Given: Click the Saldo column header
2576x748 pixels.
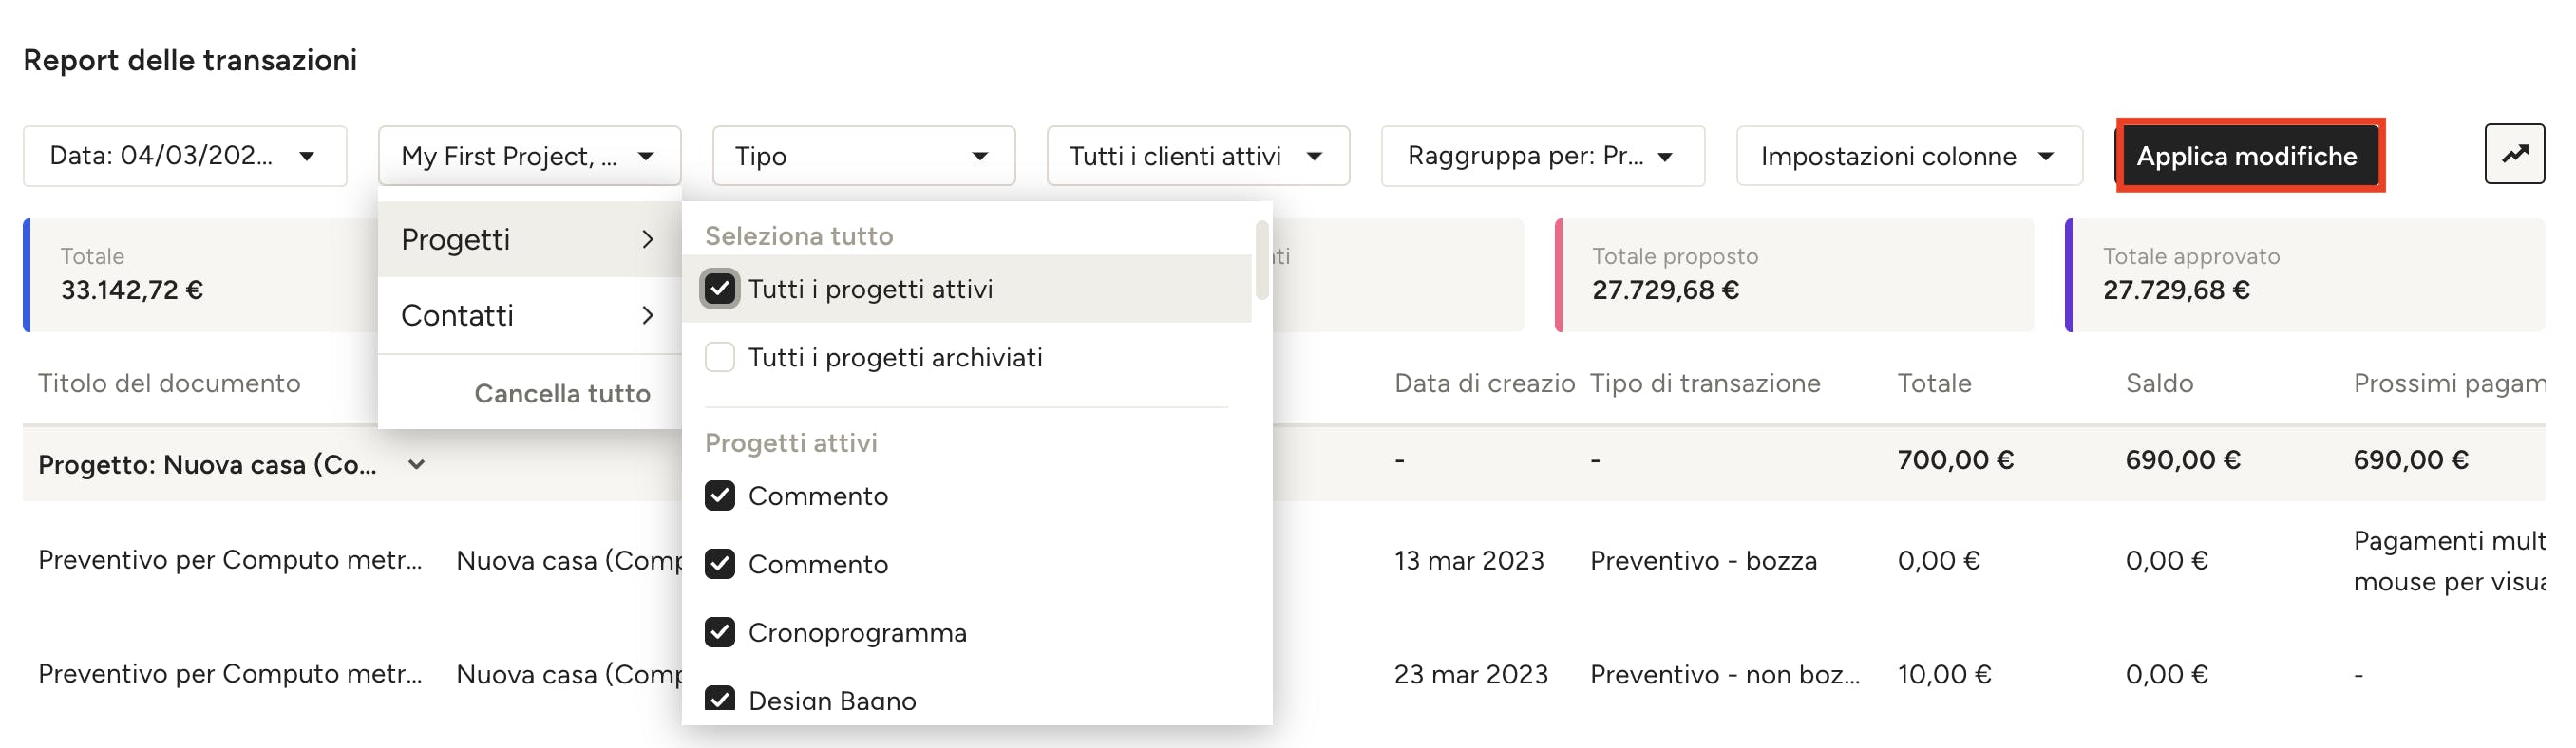Looking at the screenshot, I should click(x=2159, y=383).
